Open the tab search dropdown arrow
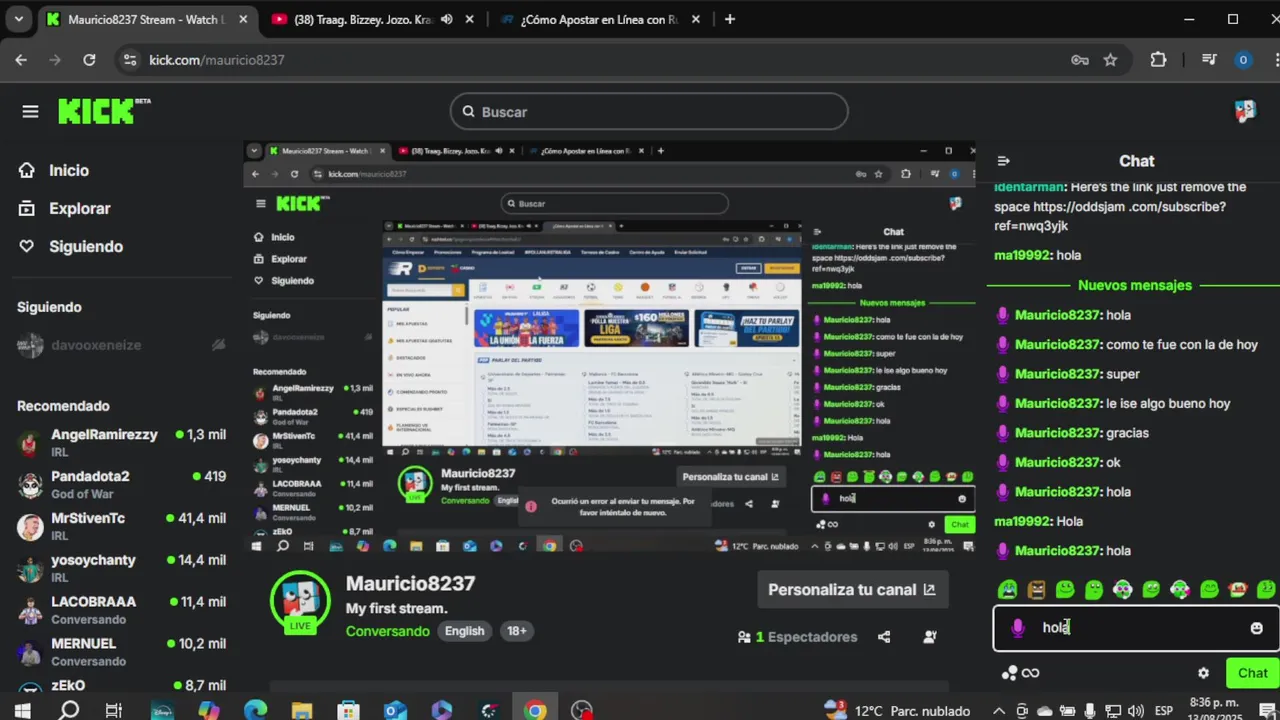This screenshot has height=720, width=1280. point(18,19)
